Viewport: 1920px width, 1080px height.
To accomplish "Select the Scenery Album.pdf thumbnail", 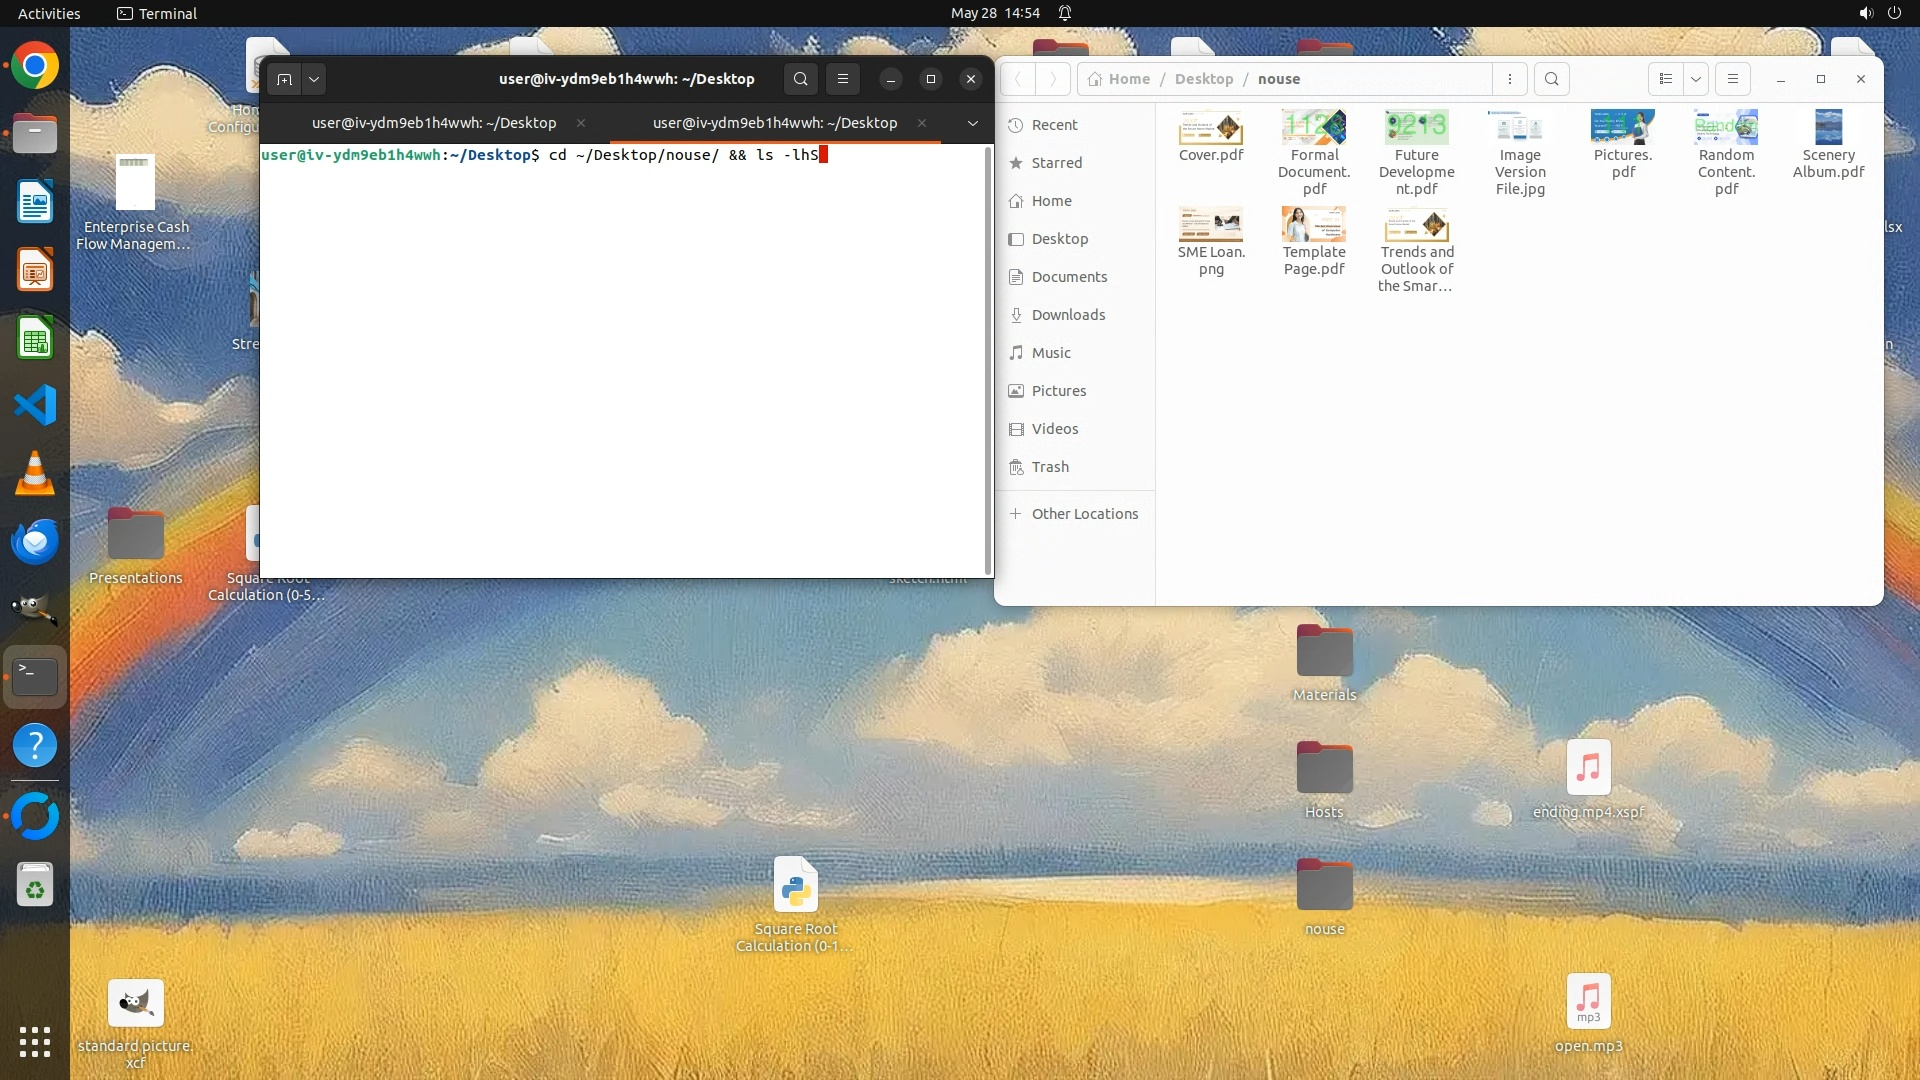I will pos(1828,128).
